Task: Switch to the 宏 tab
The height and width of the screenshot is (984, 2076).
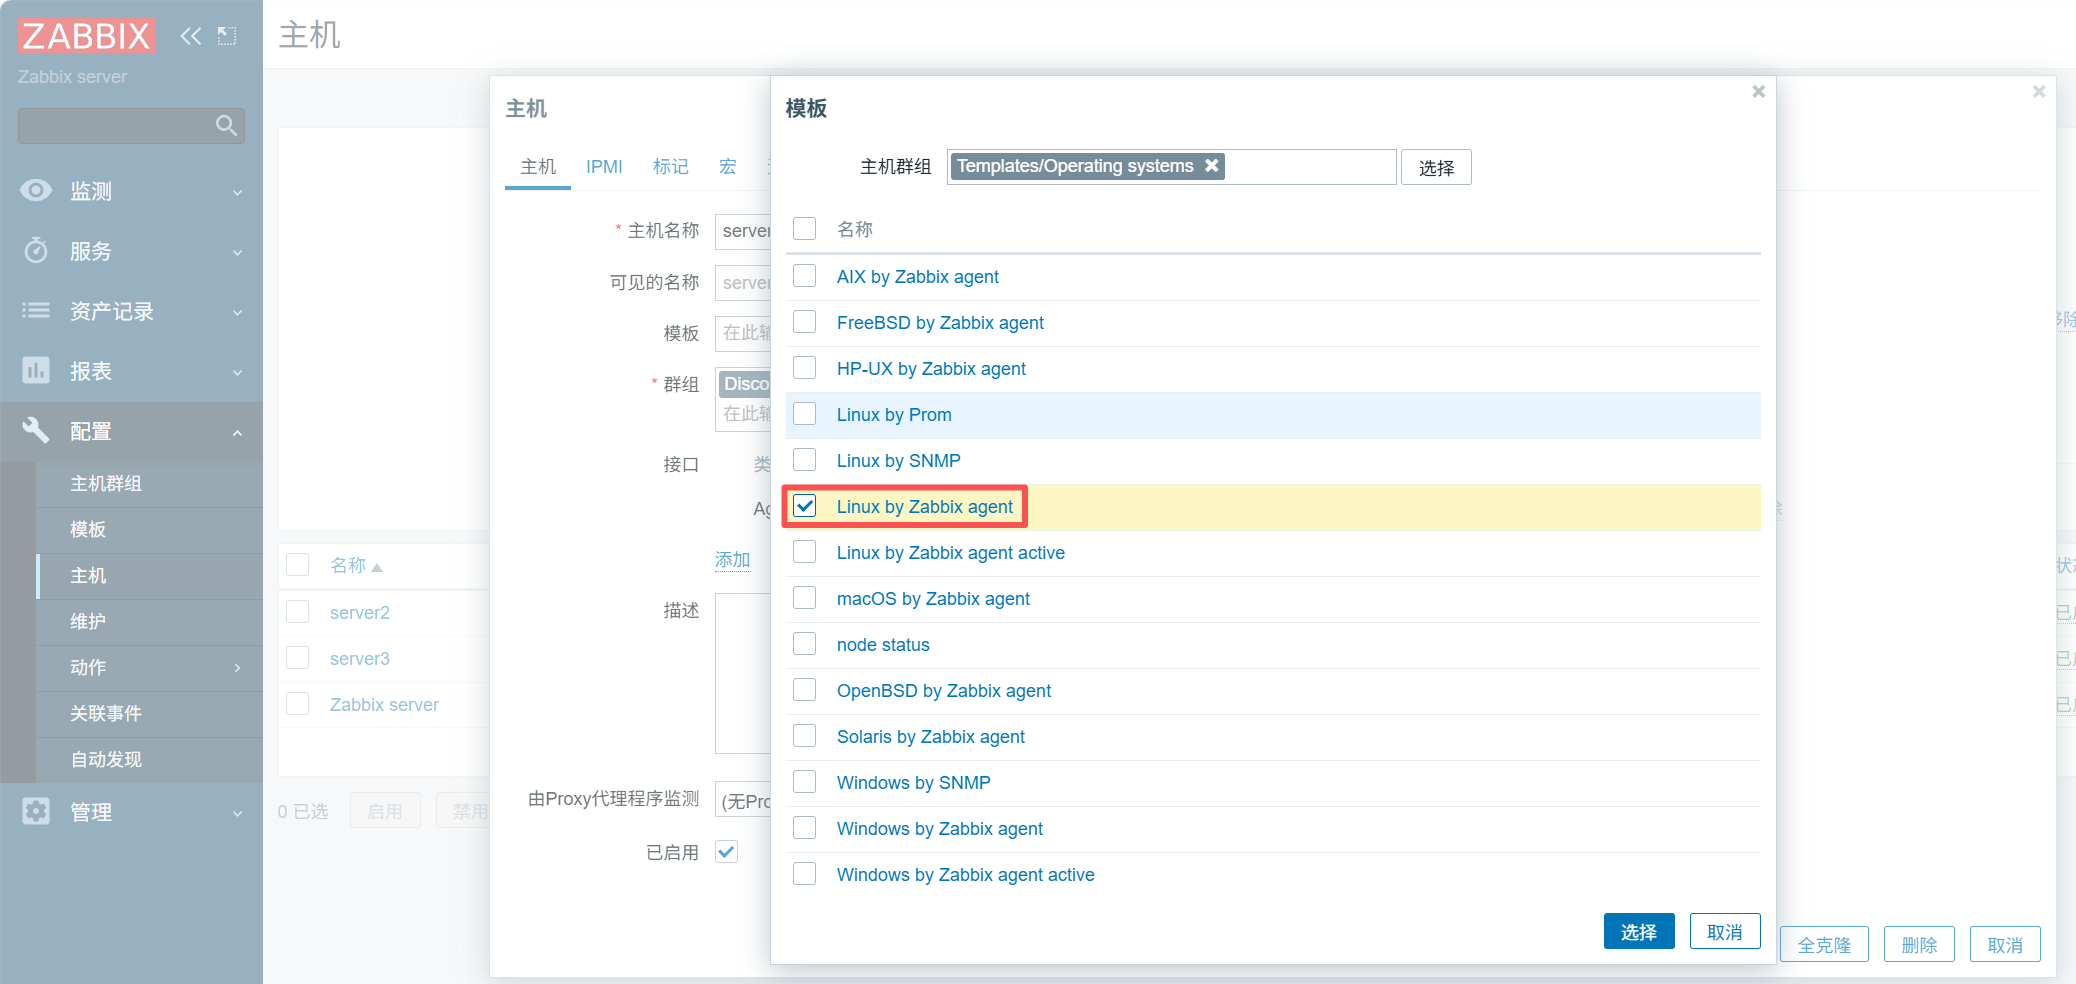Action: (x=728, y=167)
